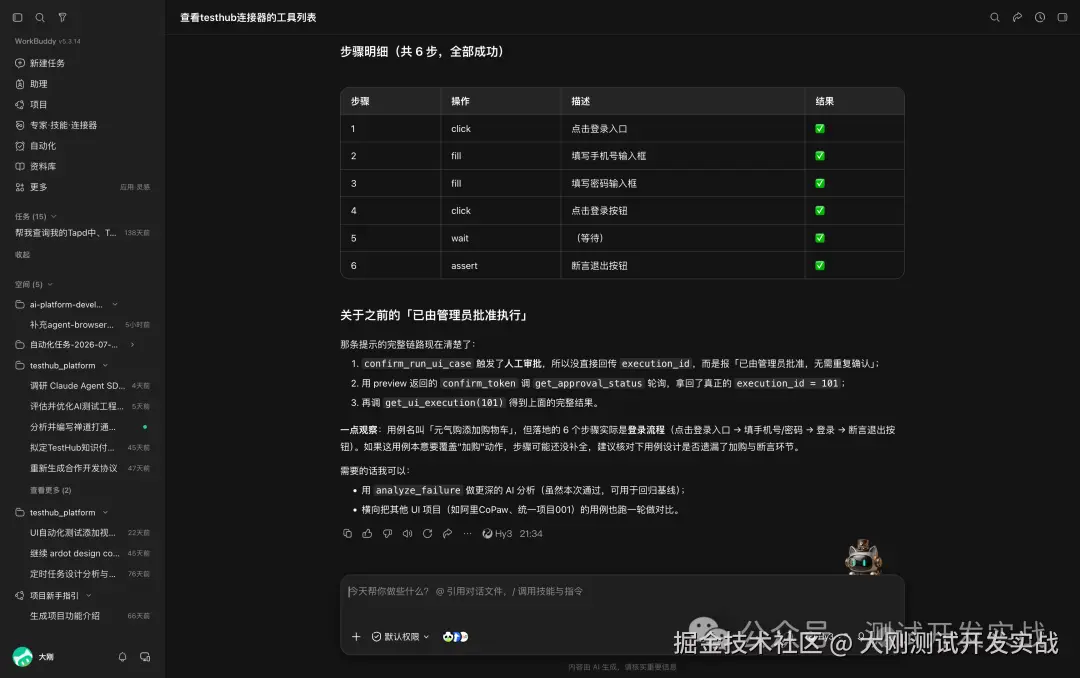
Task: Expand the 默认权限 permission dropdown
Action: tap(400, 637)
